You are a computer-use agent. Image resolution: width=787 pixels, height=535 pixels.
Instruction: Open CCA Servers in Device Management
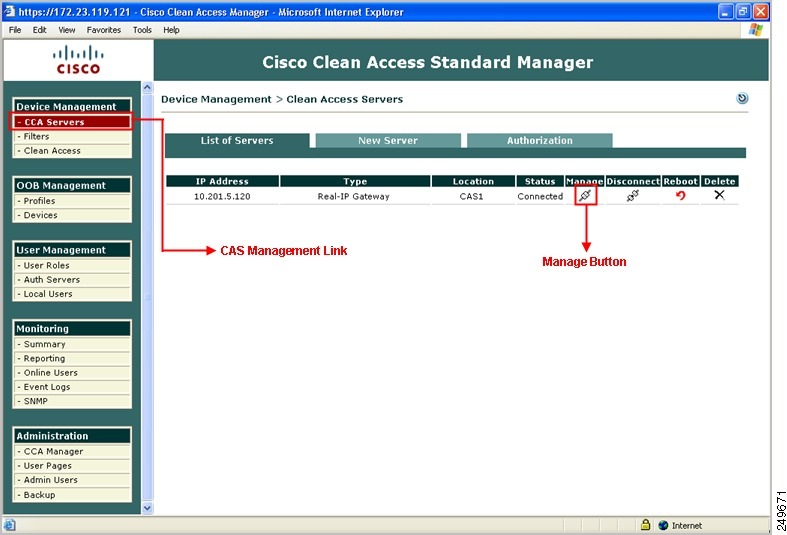tap(71, 122)
